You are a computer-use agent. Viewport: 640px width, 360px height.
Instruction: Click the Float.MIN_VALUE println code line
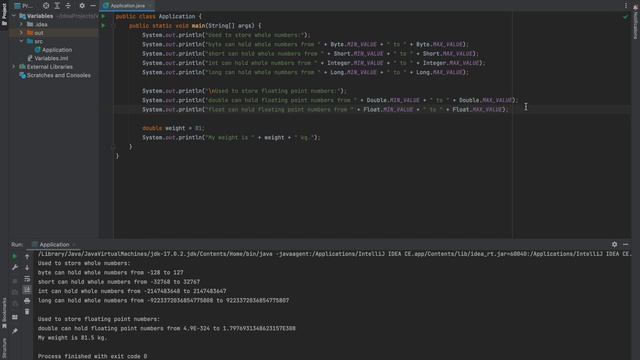click(x=325, y=109)
